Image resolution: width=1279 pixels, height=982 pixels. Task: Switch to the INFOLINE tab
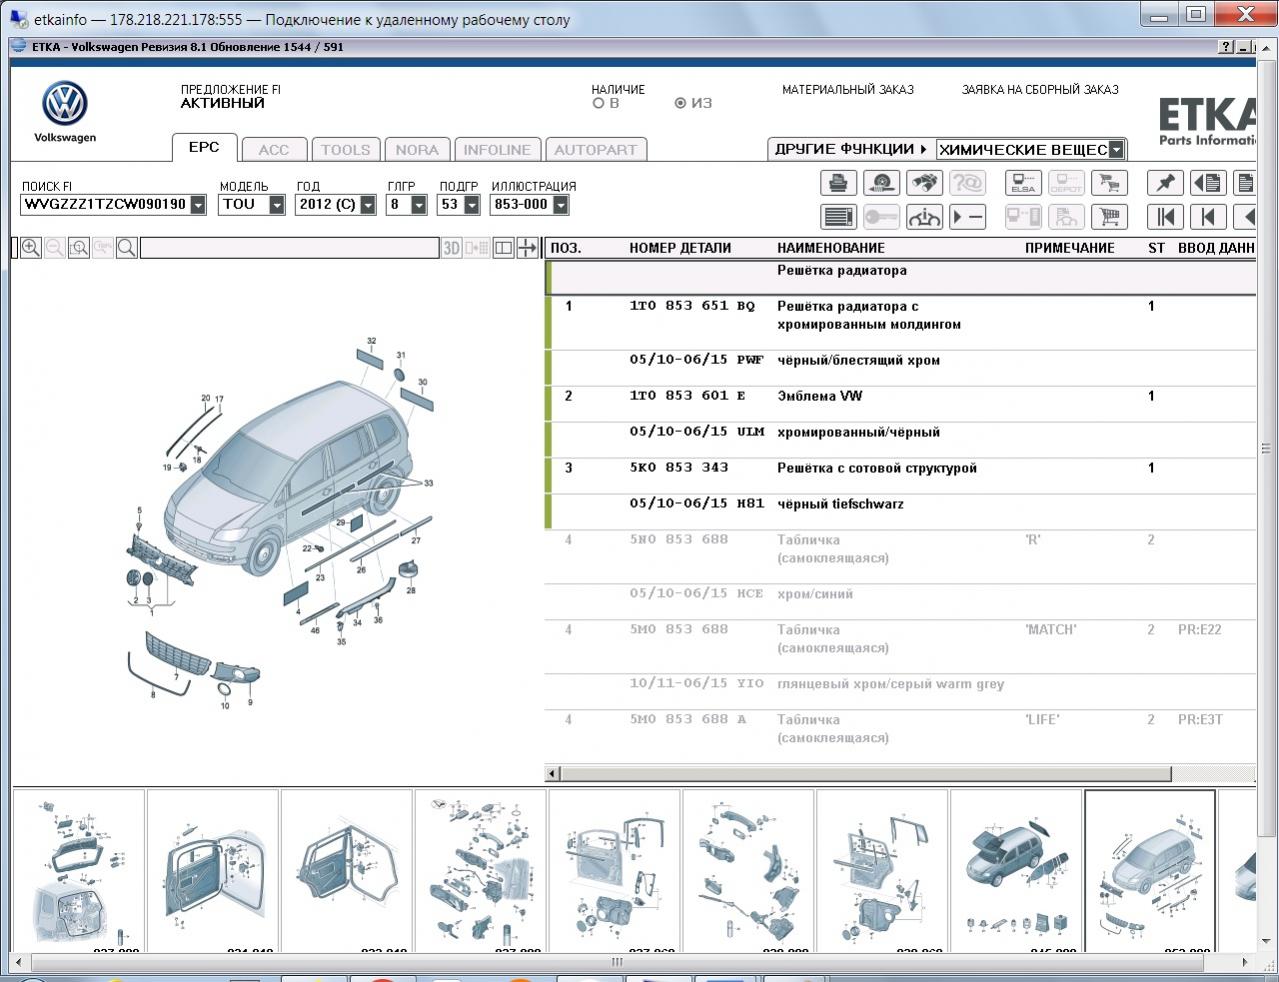497,149
